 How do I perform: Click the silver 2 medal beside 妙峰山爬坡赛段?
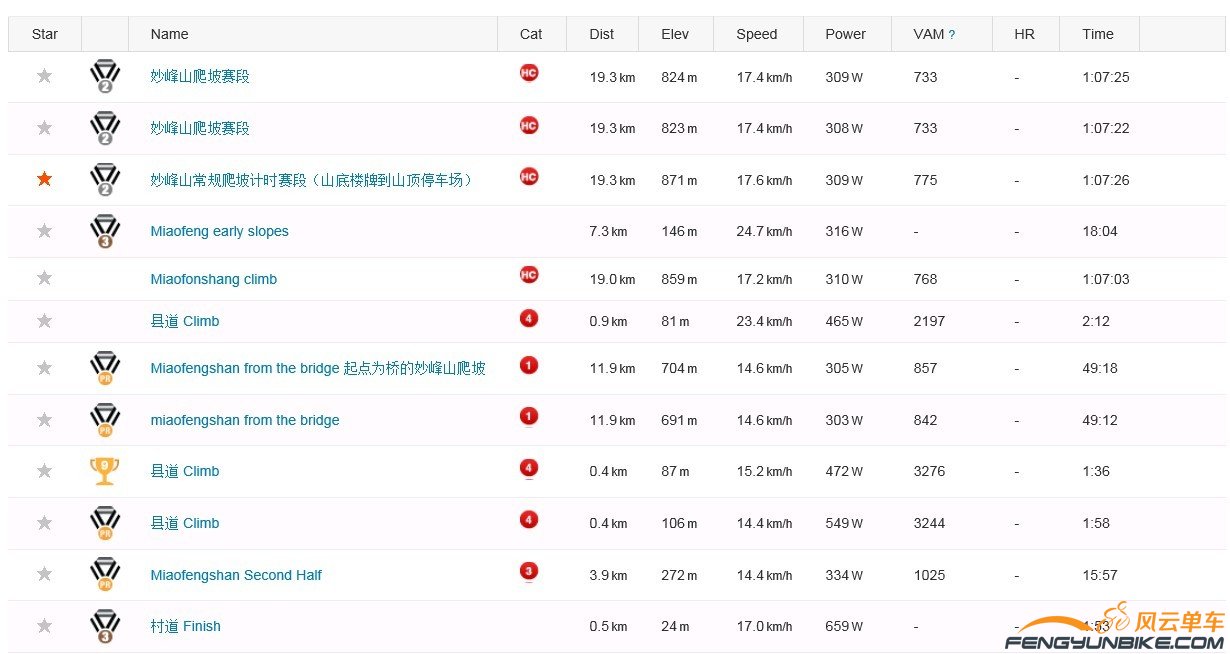[104, 73]
